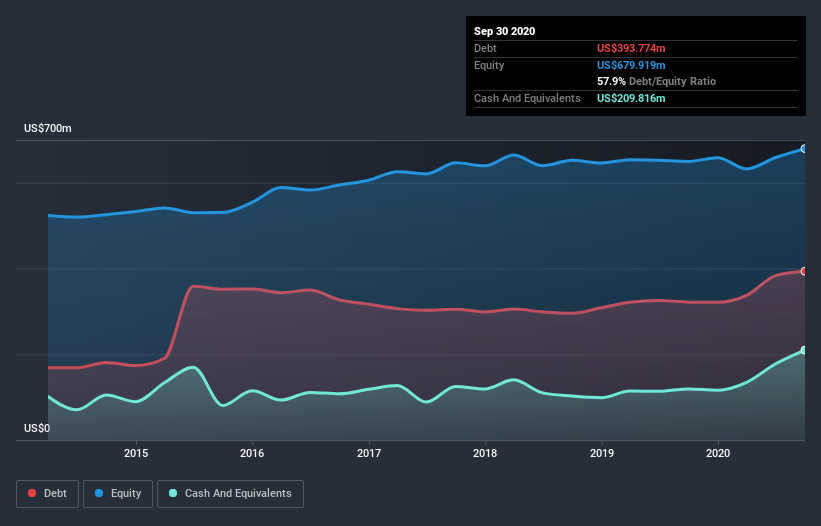821x526 pixels.
Task: Toggle the Debt series legend button
Action: click(47, 494)
